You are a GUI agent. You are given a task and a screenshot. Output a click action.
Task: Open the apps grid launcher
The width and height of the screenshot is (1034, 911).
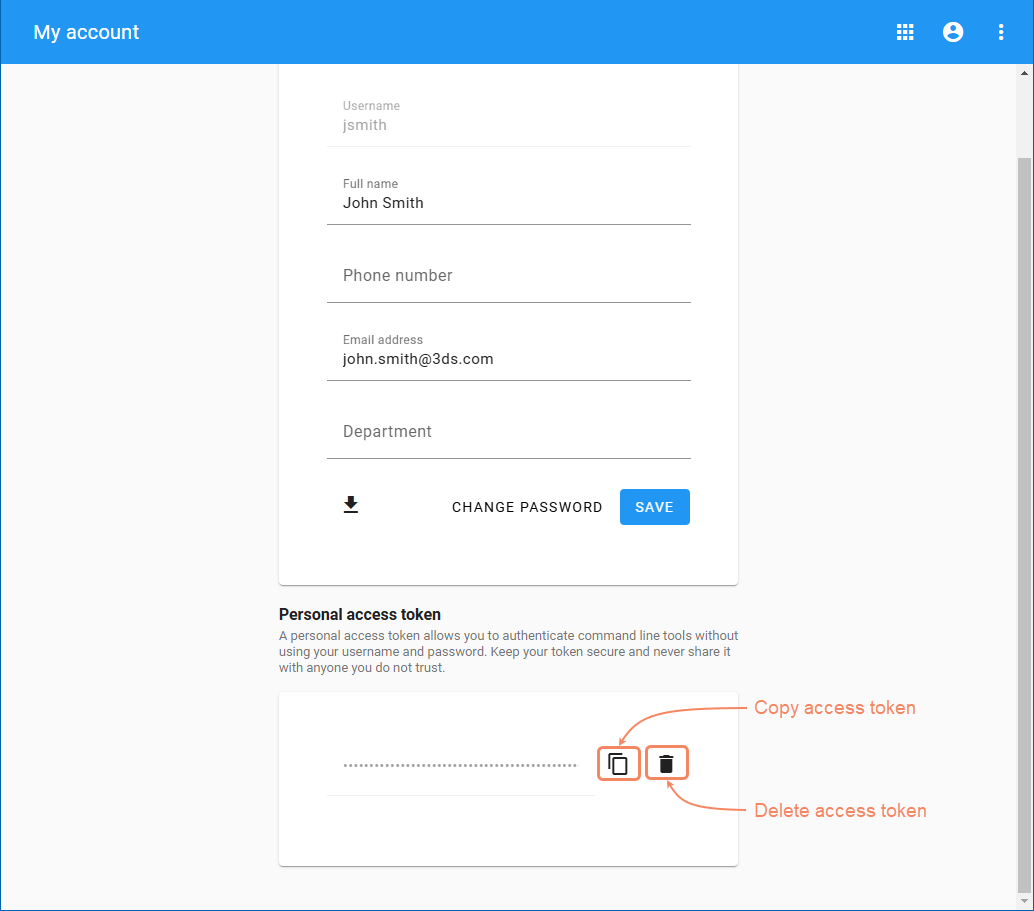905,32
